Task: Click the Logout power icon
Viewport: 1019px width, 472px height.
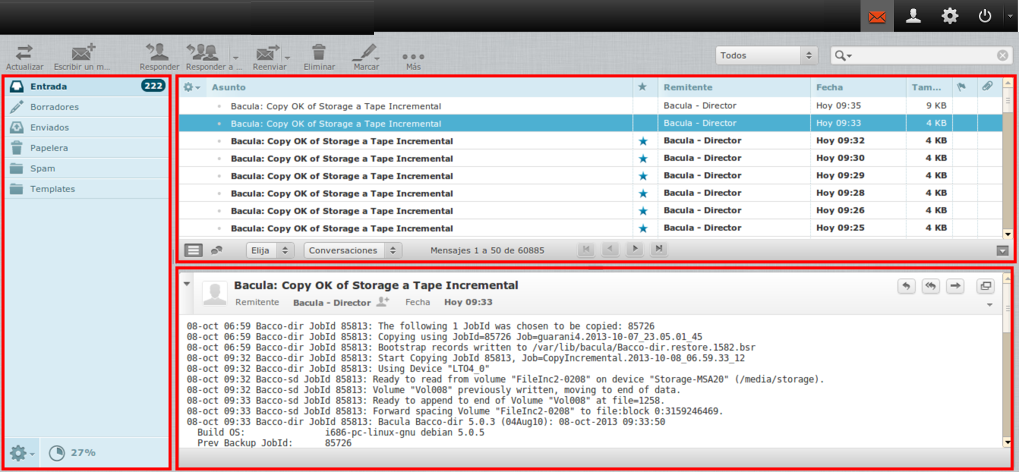Action: (x=985, y=16)
